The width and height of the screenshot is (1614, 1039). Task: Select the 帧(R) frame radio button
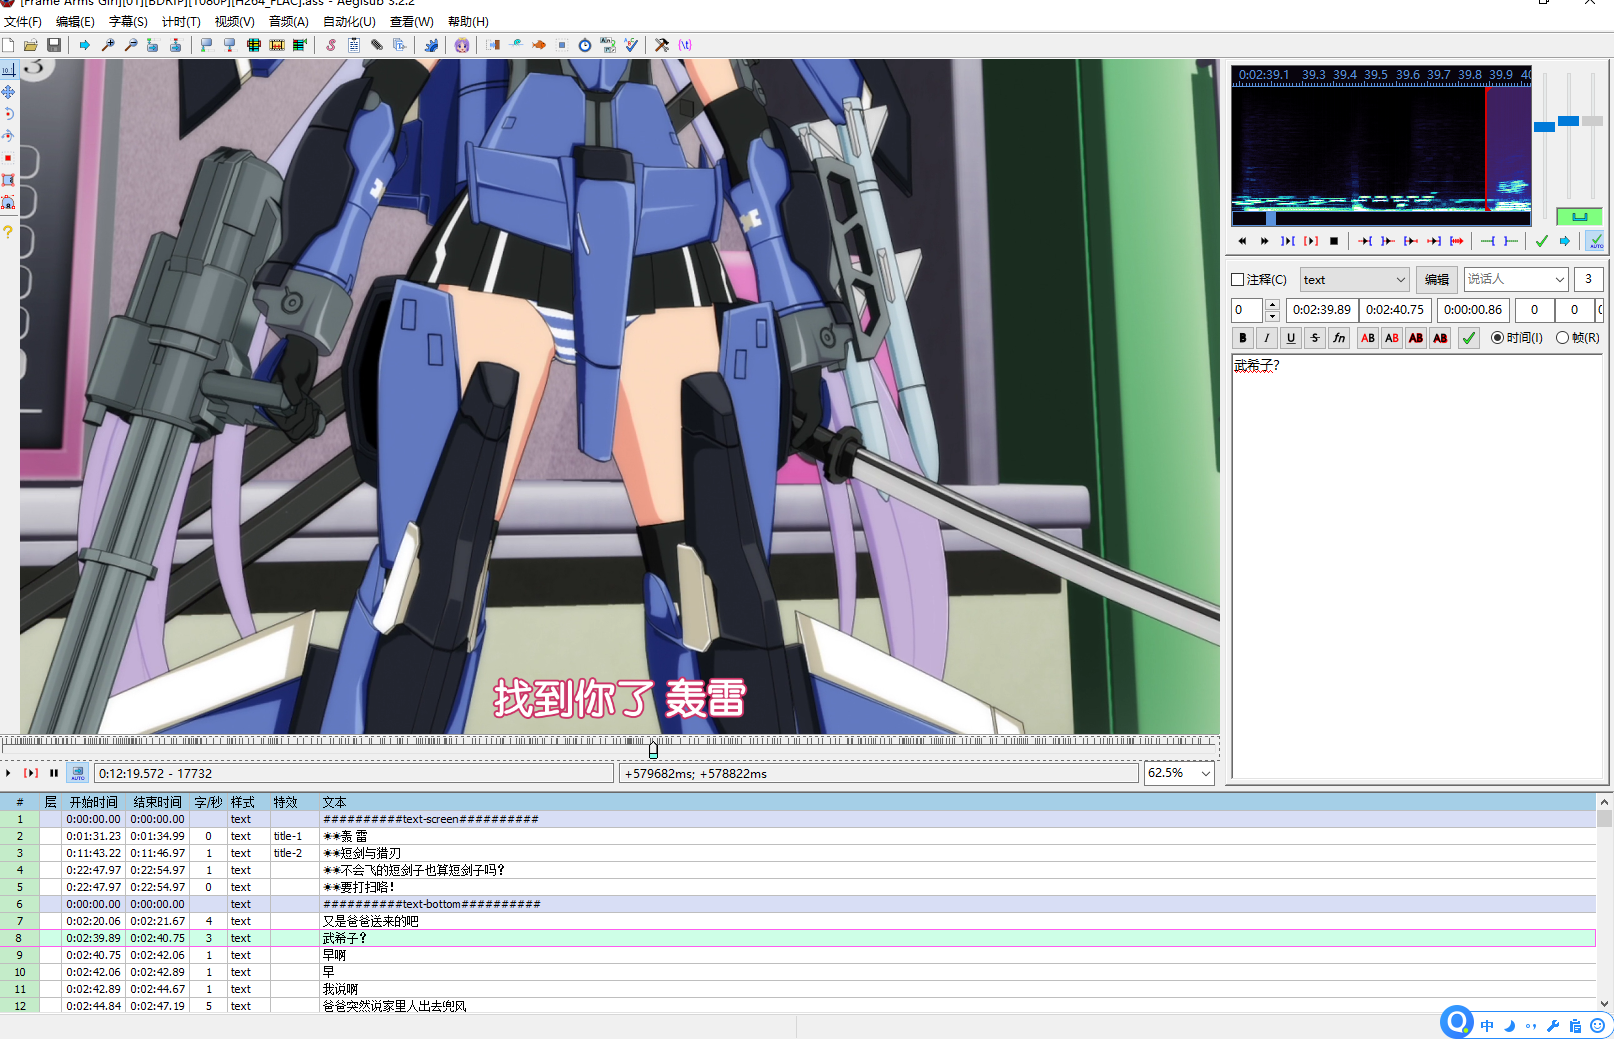[x=1562, y=338]
